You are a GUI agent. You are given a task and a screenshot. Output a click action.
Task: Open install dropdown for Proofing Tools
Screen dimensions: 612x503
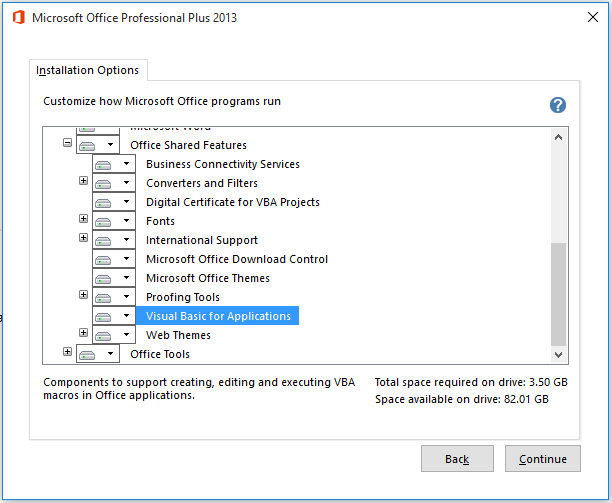(114, 297)
